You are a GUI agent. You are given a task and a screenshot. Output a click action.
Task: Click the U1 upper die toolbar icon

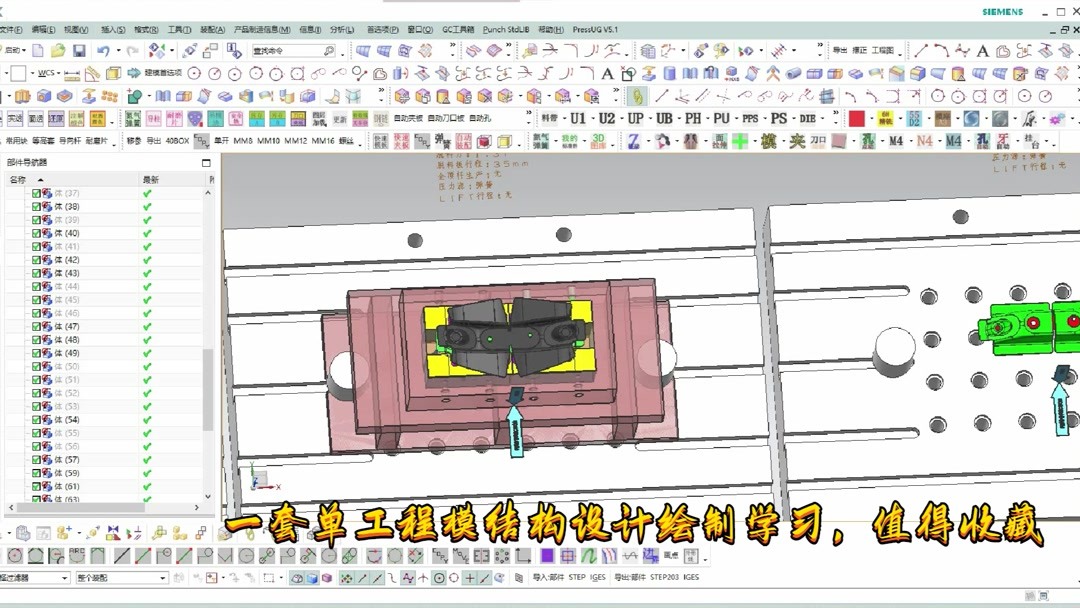pos(577,116)
